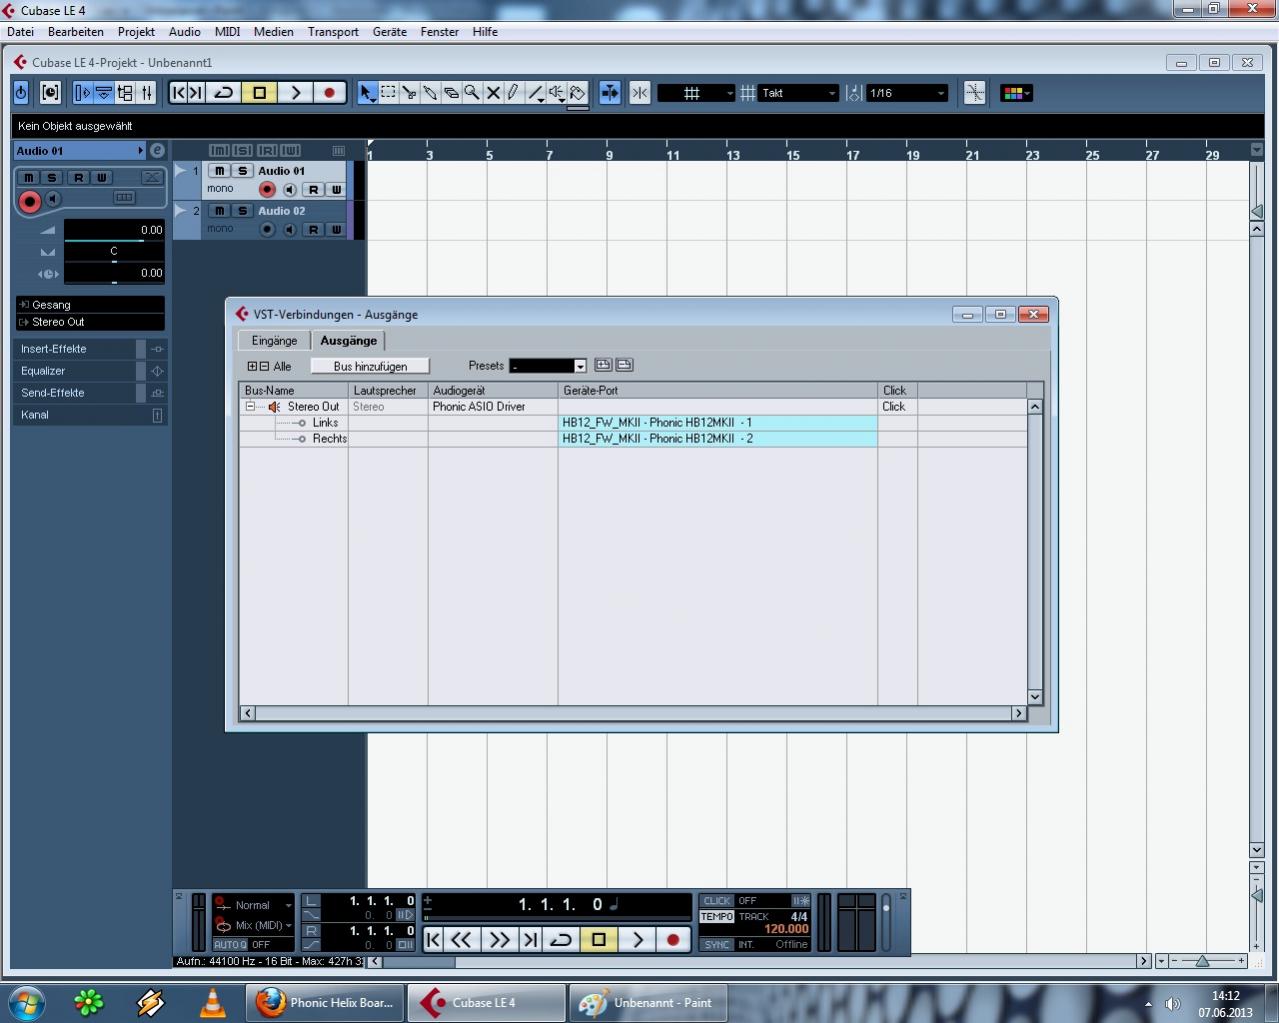This screenshot has width=1279, height=1023.
Task: Click Rewind in the transport panel
Action: coord(461,939)
